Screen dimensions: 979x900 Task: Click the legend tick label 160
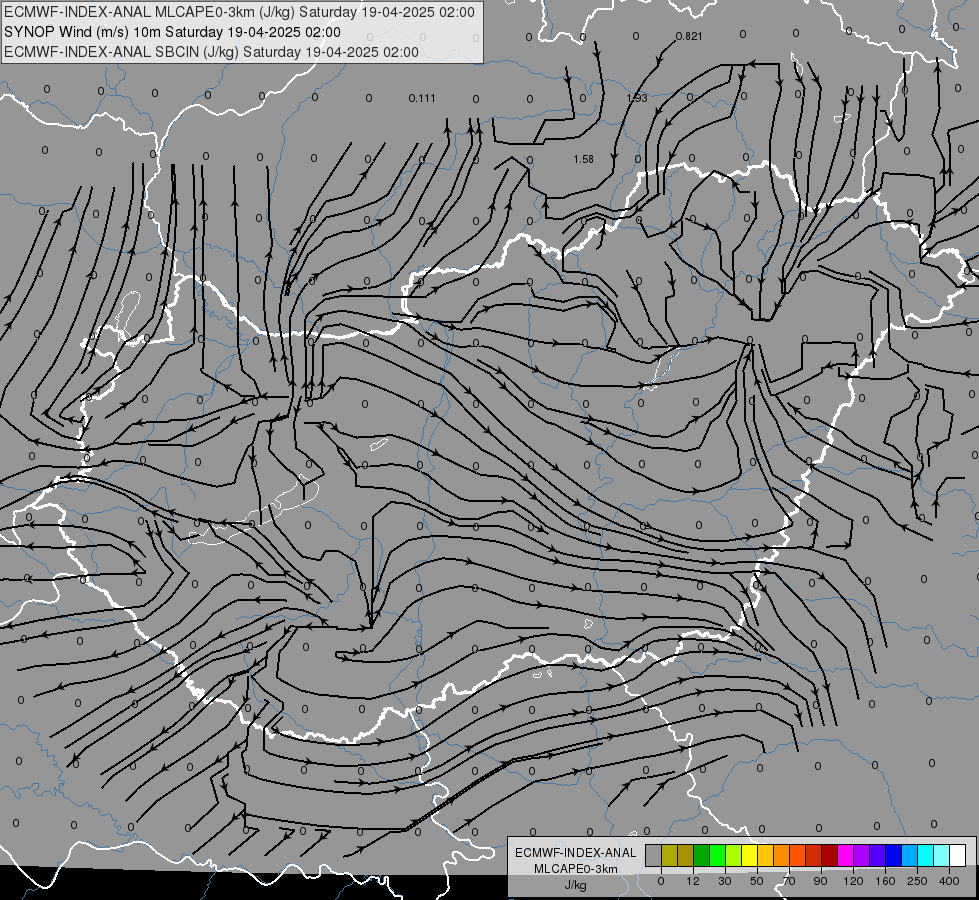(885, 881)
